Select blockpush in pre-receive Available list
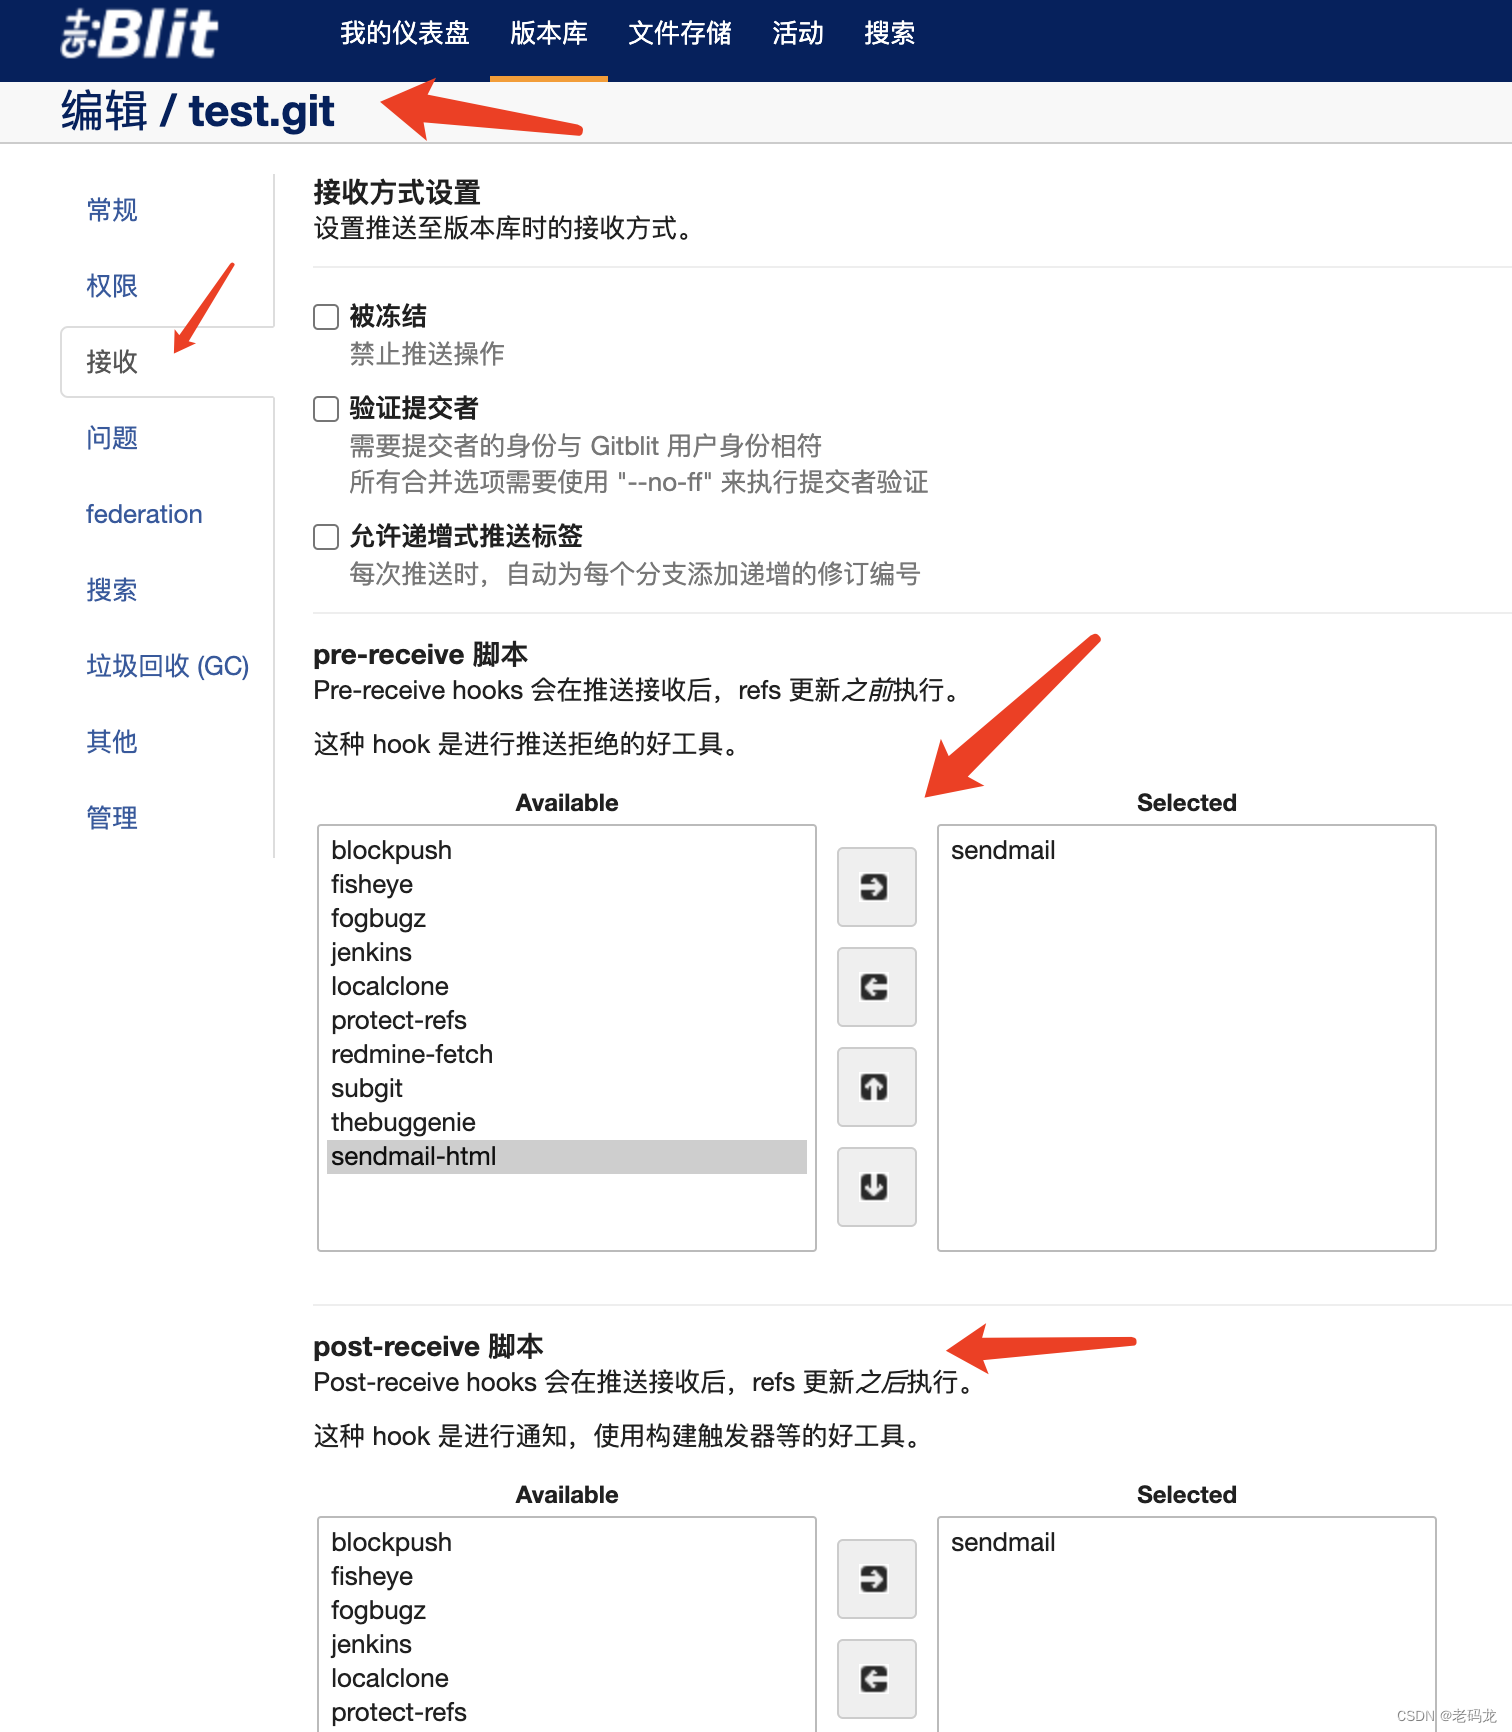 tap(567, 850)
